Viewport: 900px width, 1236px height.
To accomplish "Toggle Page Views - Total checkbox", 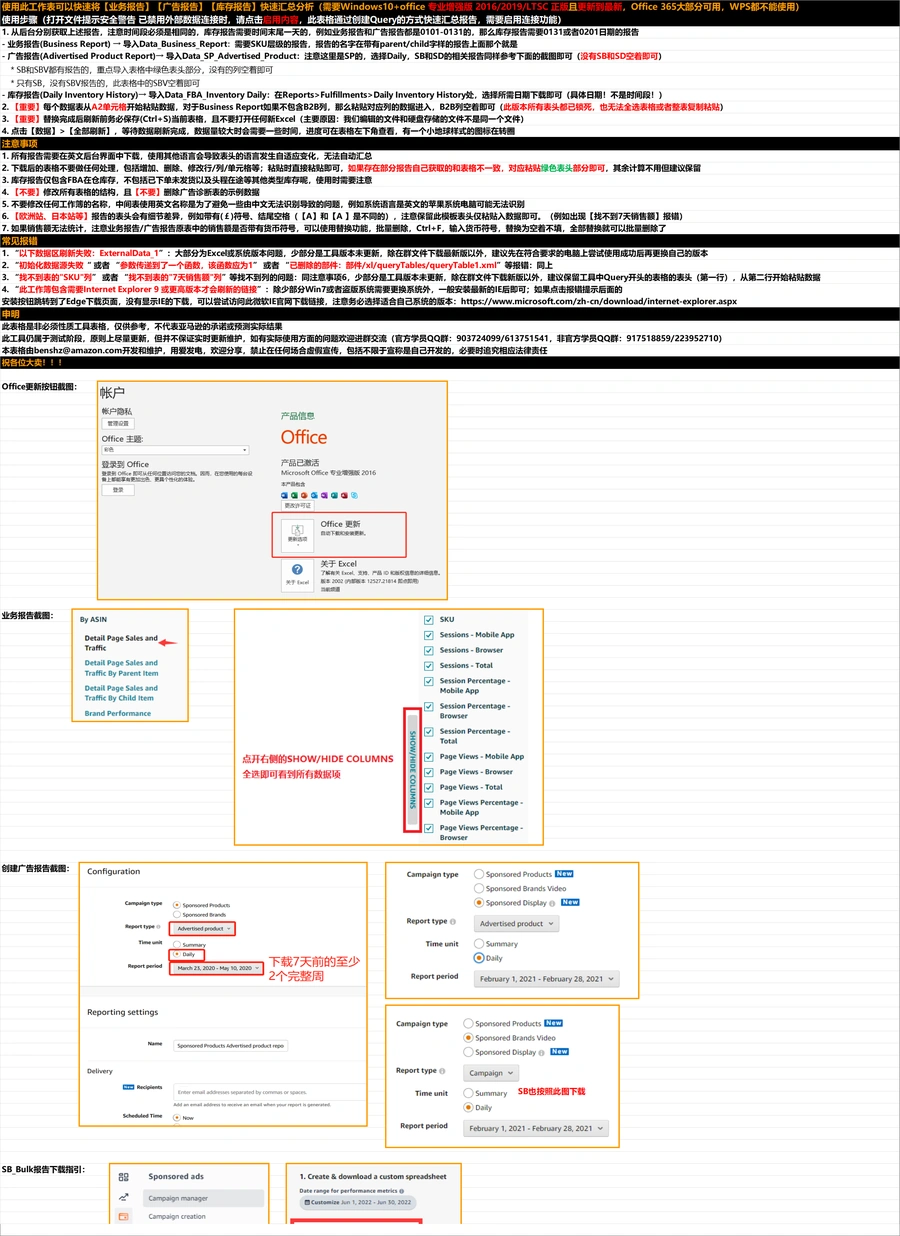I will point(429,787).
